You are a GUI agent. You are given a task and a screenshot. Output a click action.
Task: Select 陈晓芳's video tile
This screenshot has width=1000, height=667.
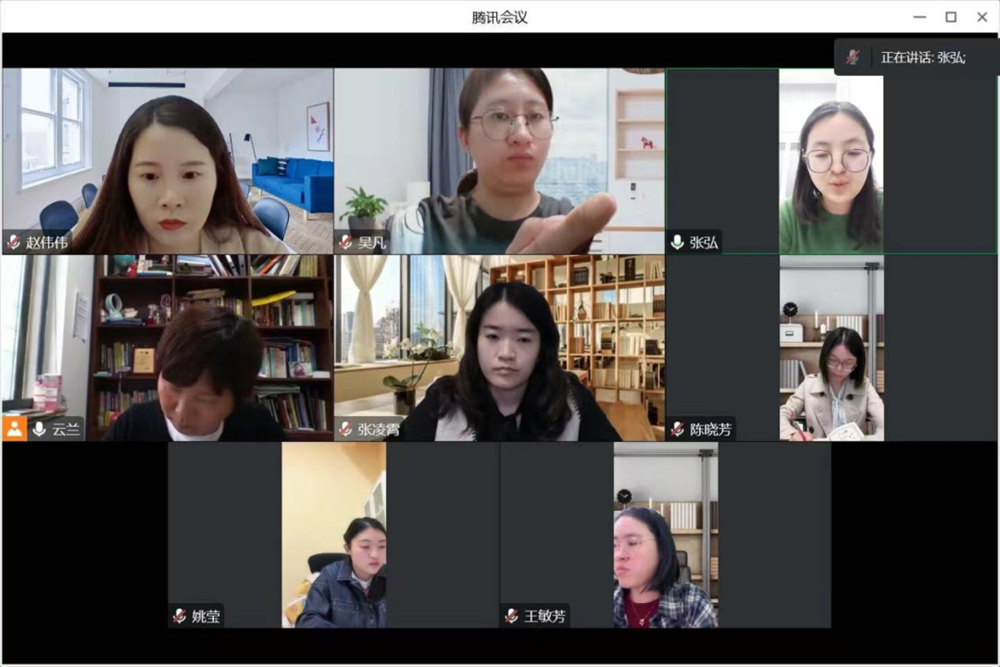click(831, 348)
